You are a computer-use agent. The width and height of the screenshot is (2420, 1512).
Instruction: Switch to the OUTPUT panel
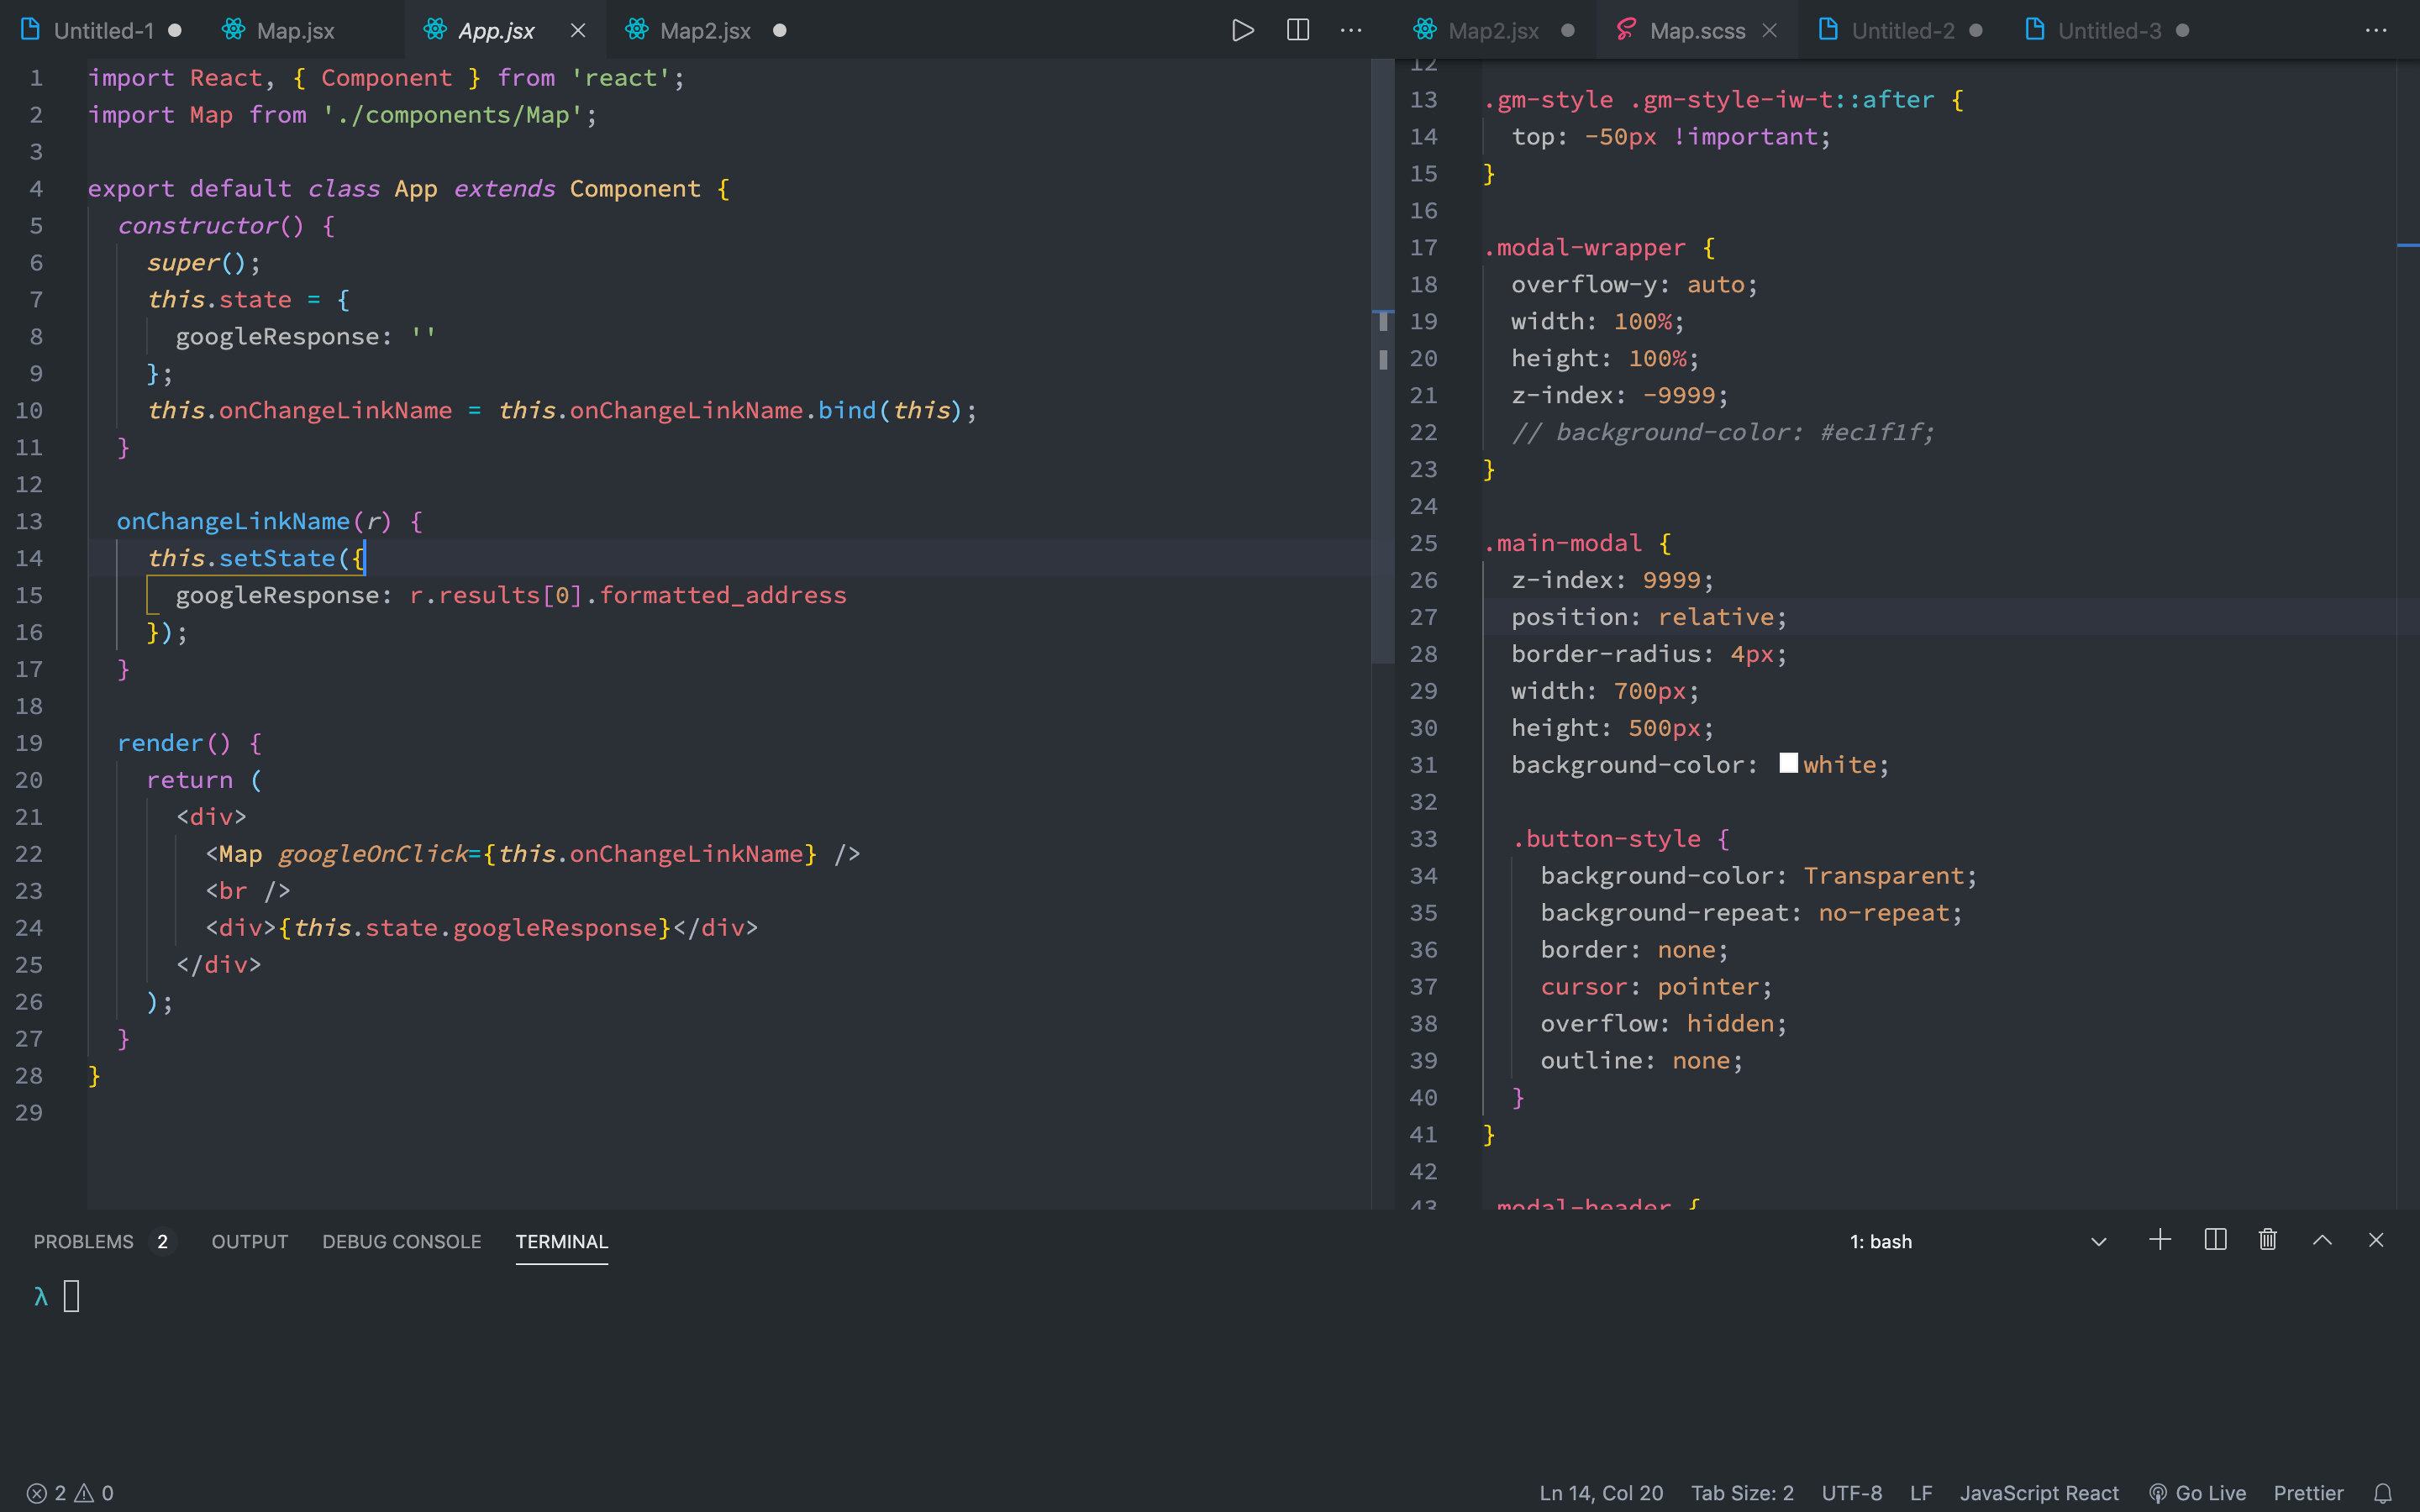coord(249,1241)
